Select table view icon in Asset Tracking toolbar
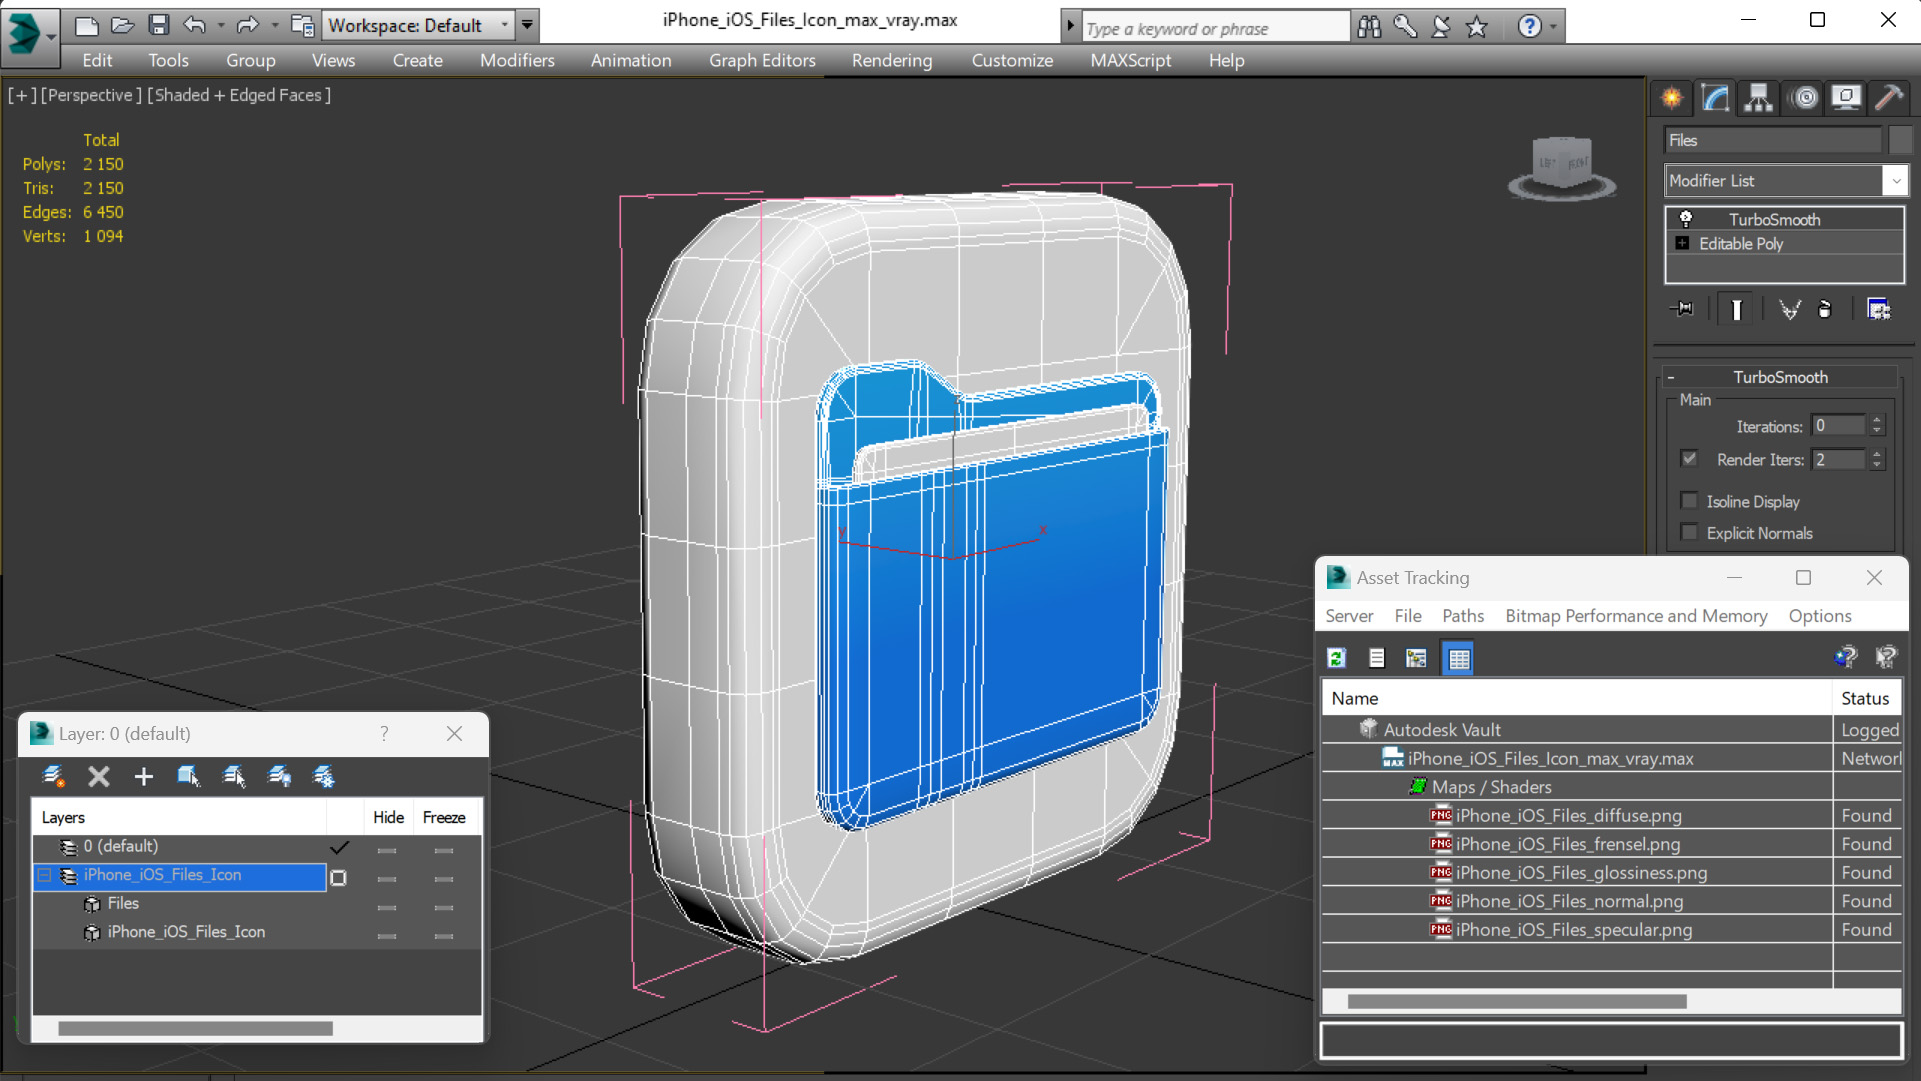1921x1081 pixels. pos(1459,658)
